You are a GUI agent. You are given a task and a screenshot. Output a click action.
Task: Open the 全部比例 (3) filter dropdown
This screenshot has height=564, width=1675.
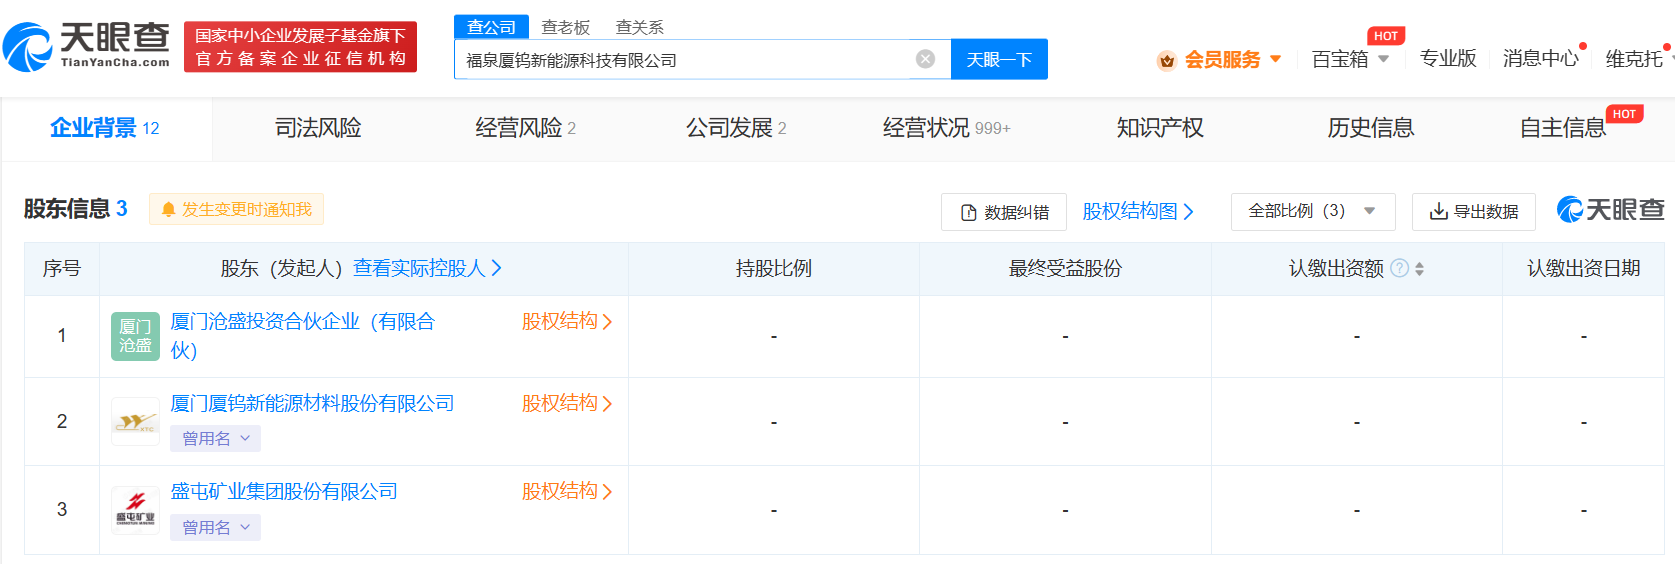pos(1312,211)
